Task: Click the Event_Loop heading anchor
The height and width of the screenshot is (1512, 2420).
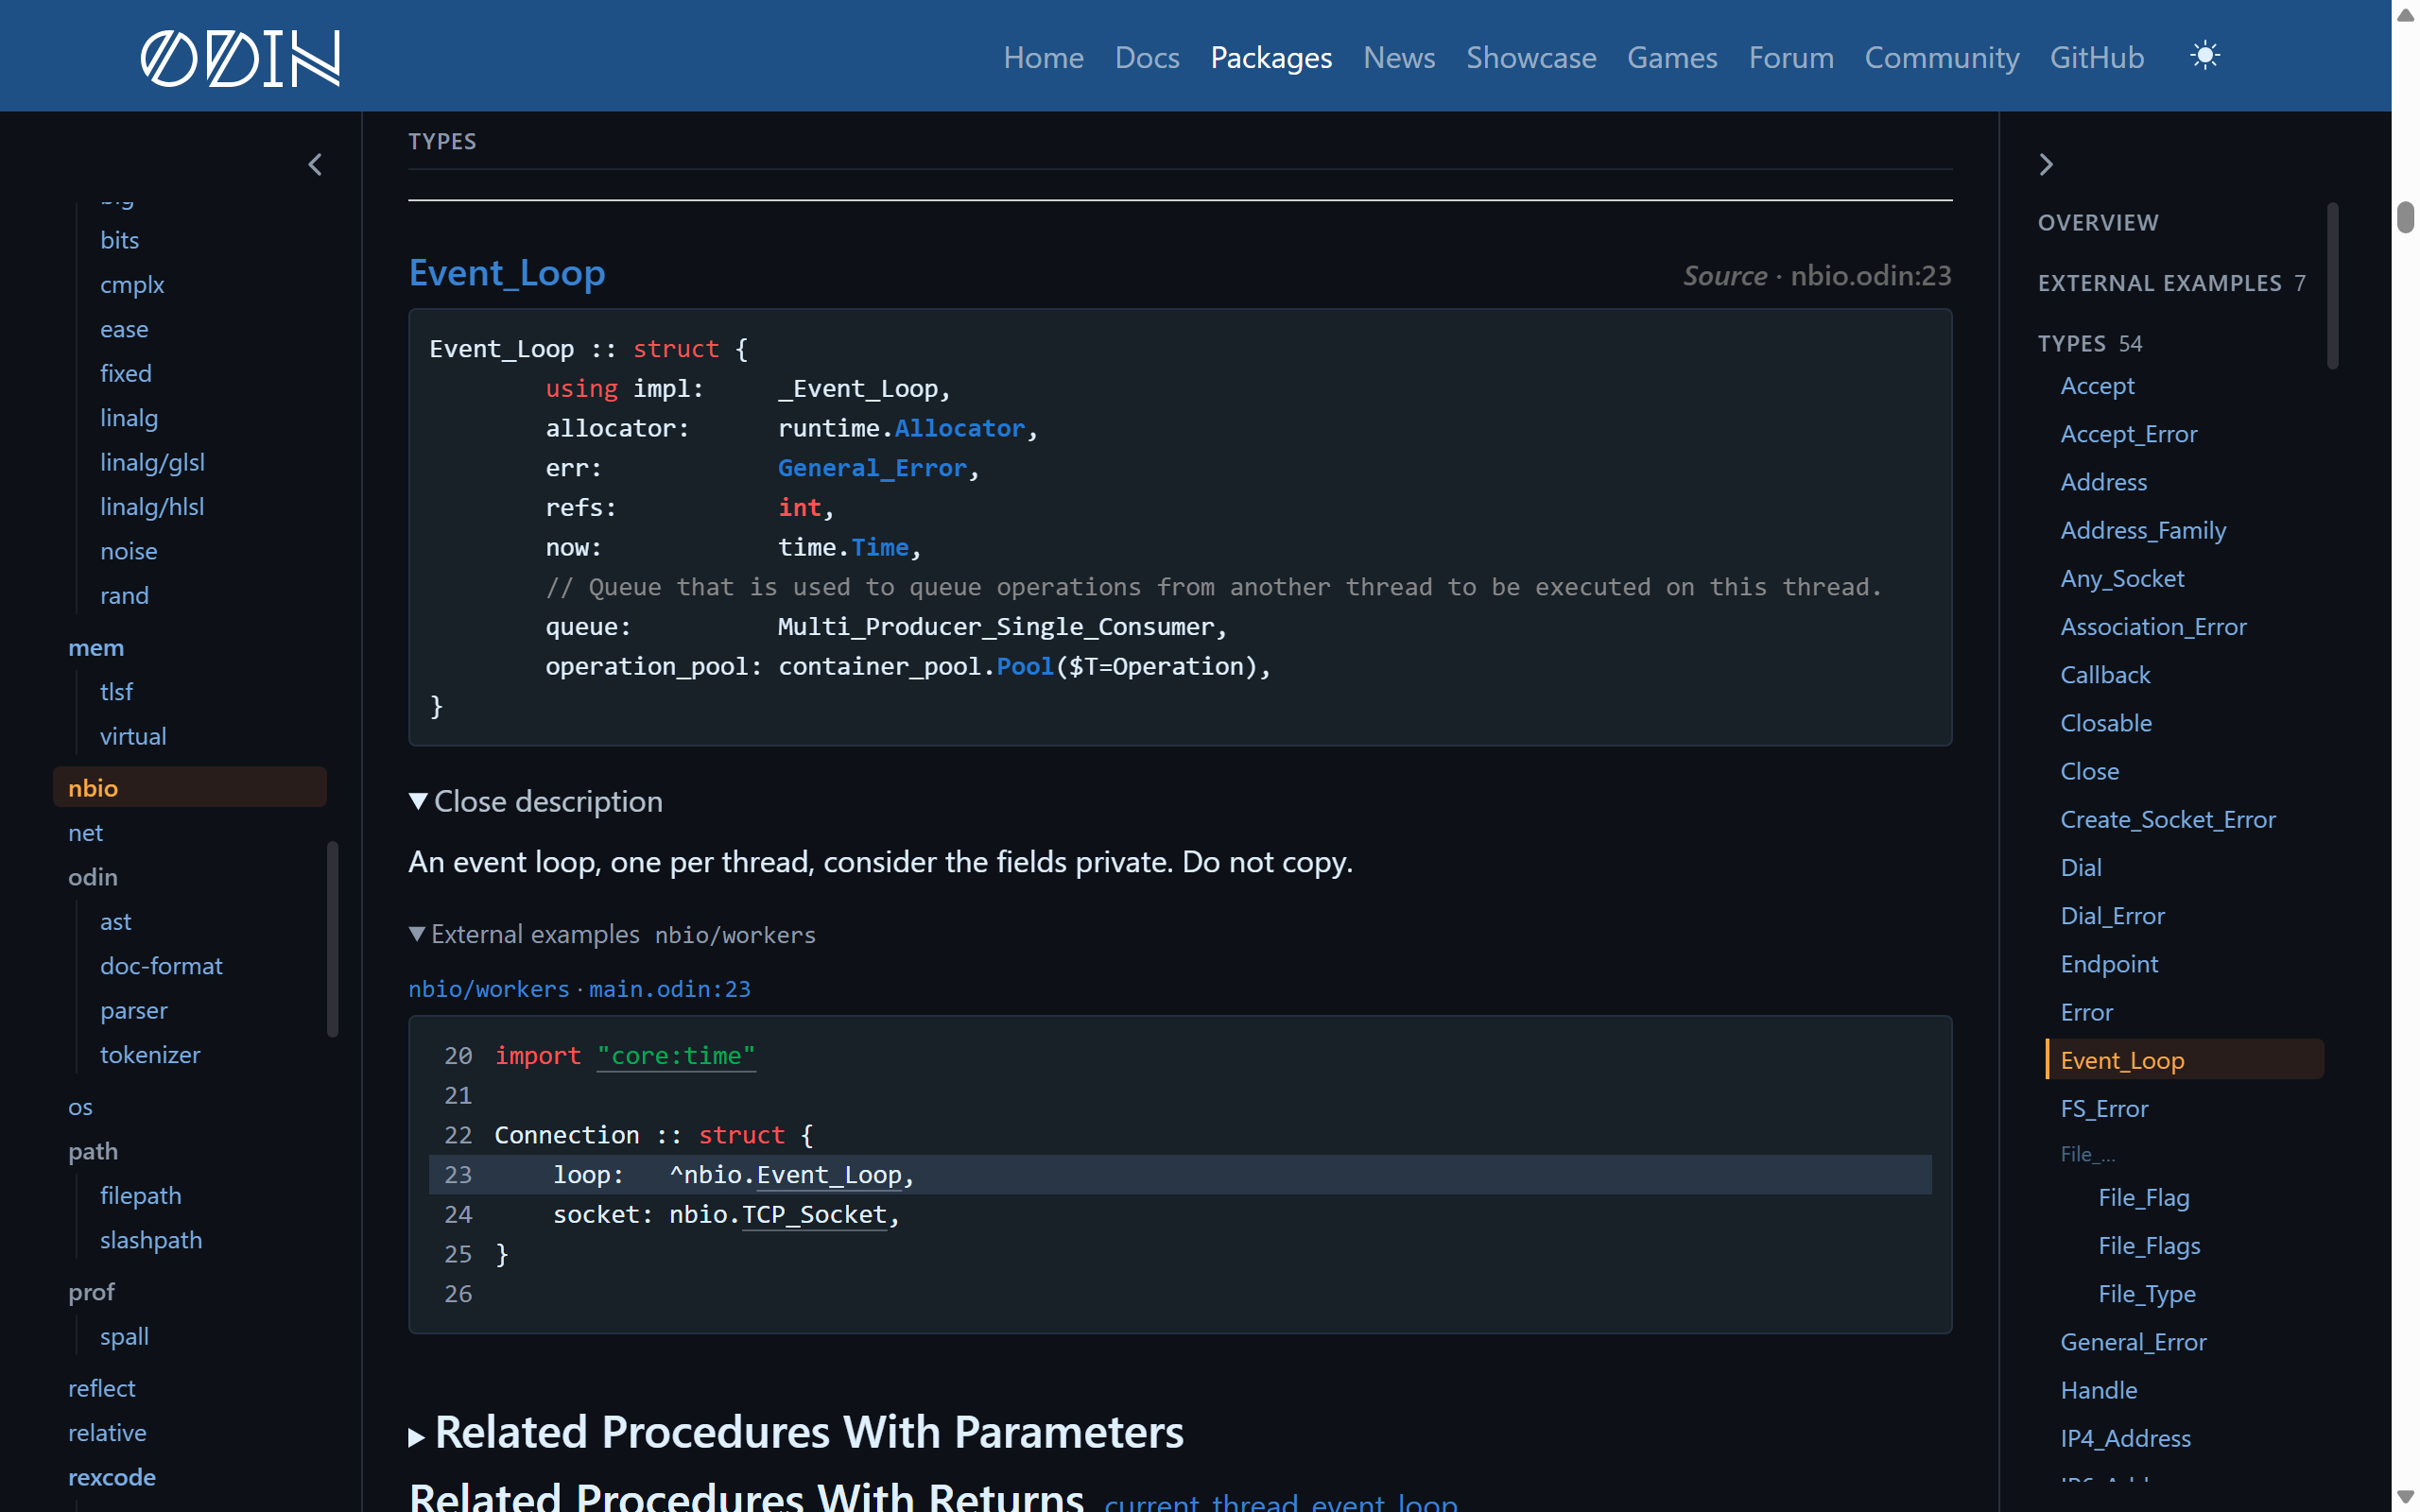Action: (x=507, y=273)
